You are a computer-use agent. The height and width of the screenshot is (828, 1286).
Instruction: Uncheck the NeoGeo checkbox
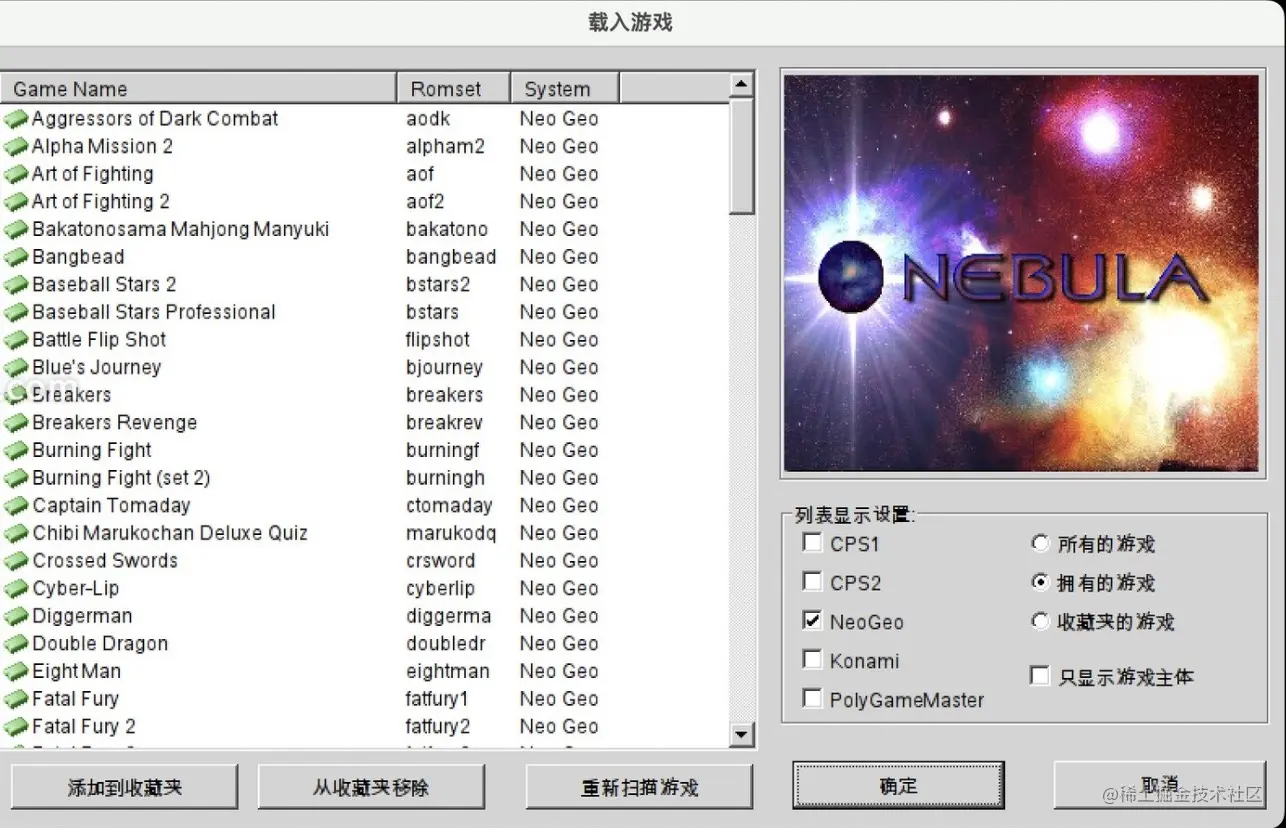(x=813, y=620)
